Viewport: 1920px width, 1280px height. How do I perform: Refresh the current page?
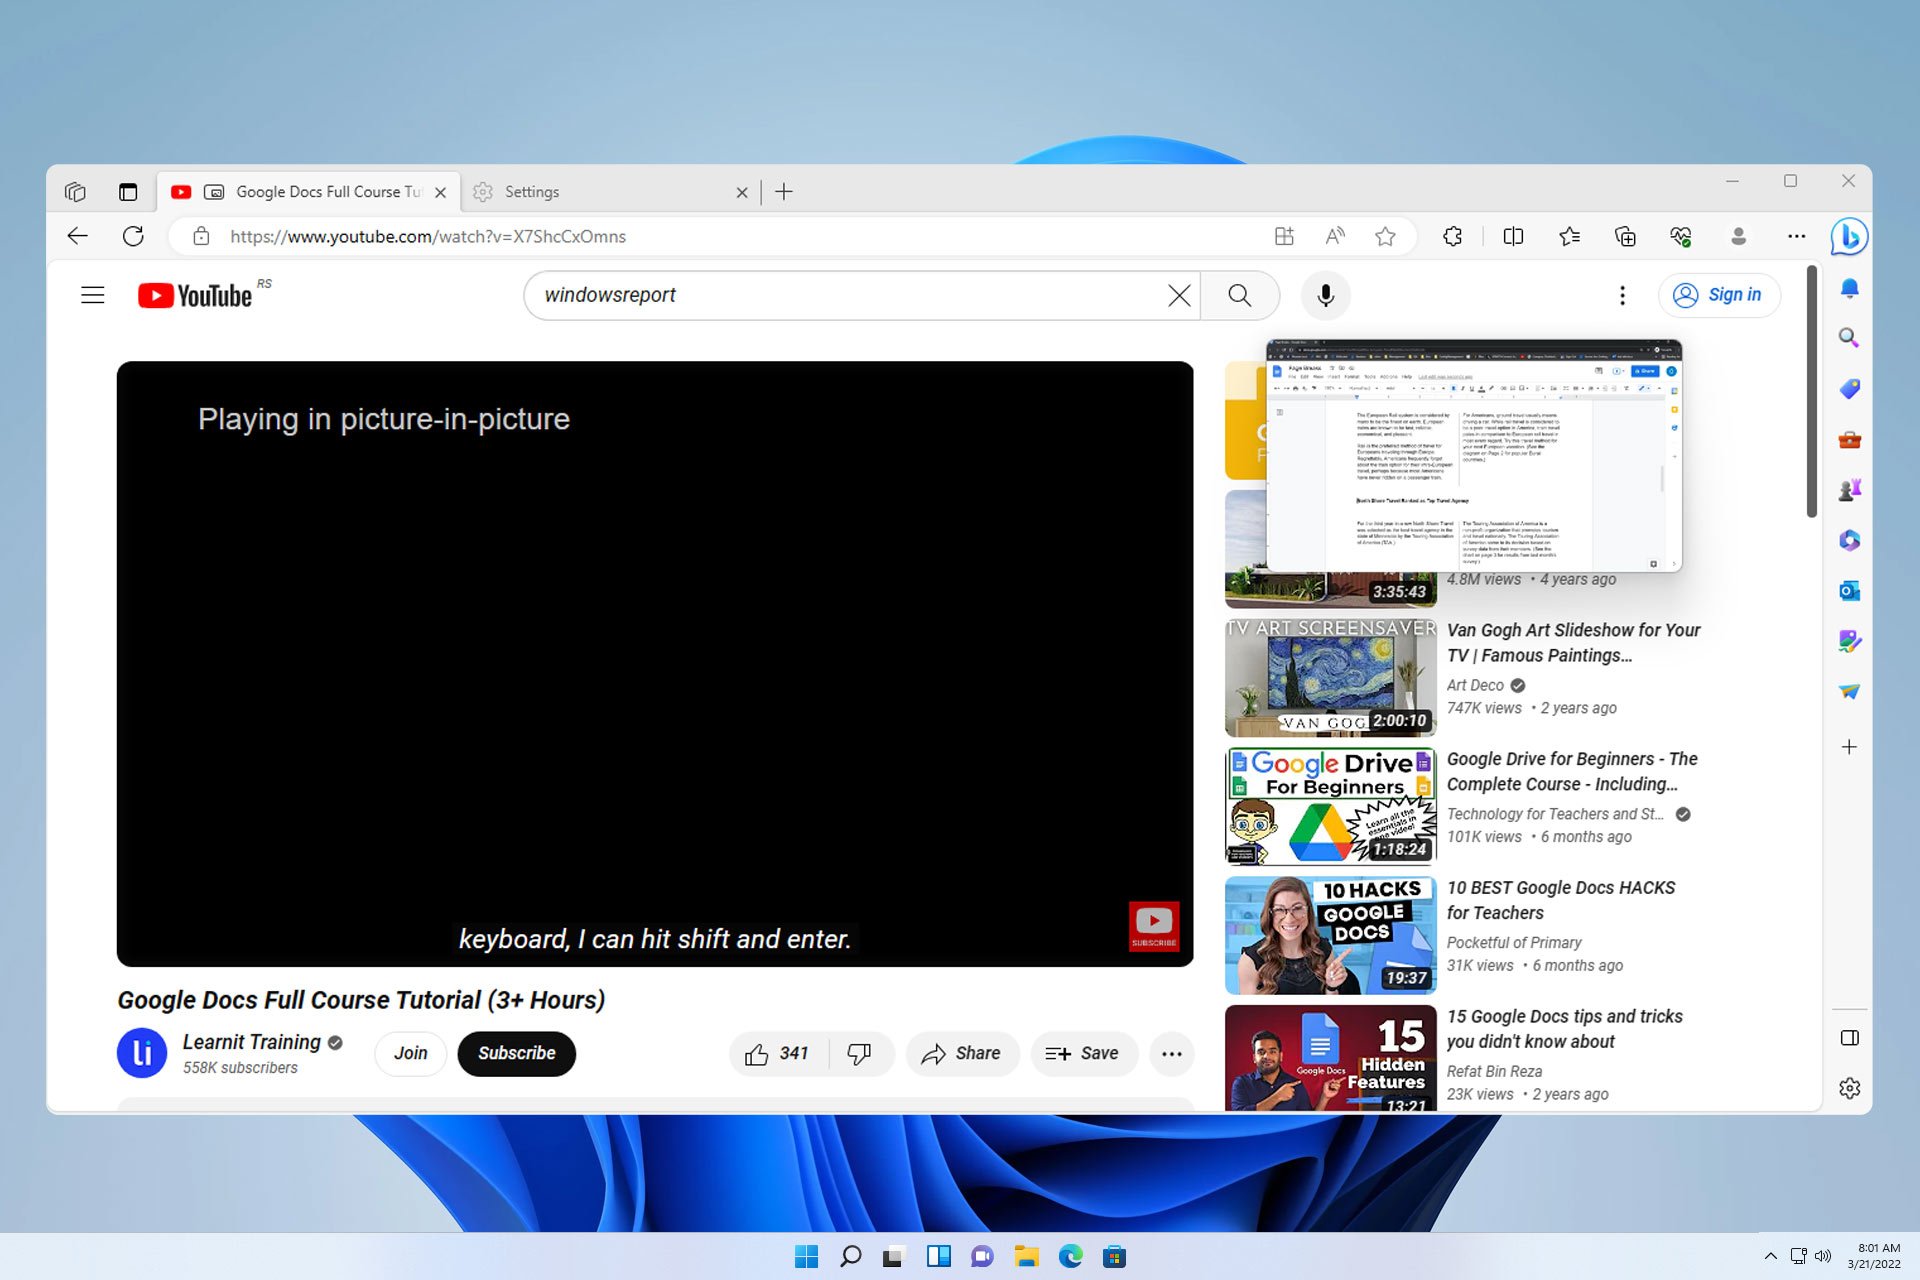(133, 237)
